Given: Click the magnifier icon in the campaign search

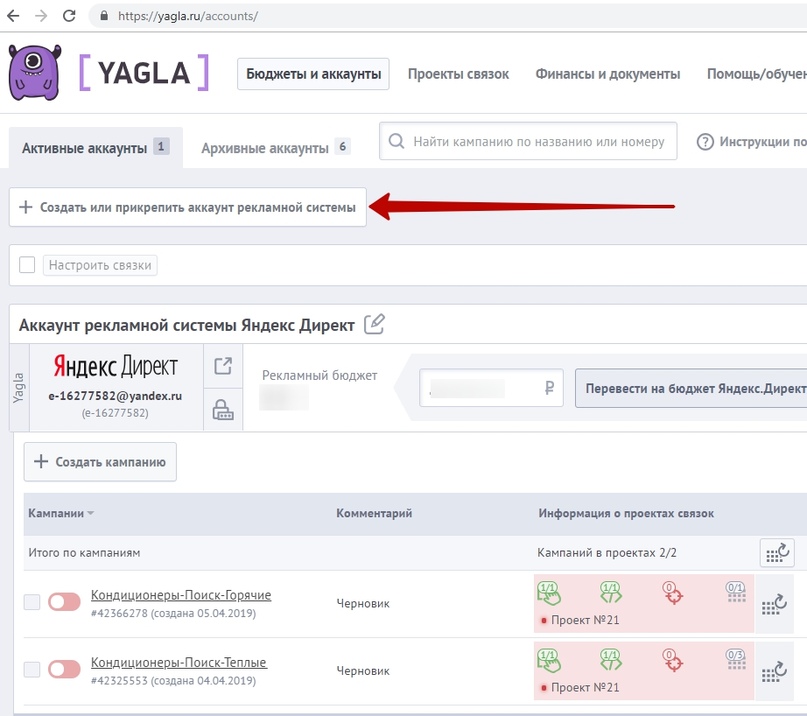Looking at the screenshot, I should pyautogui.click(x=396, y=141).
